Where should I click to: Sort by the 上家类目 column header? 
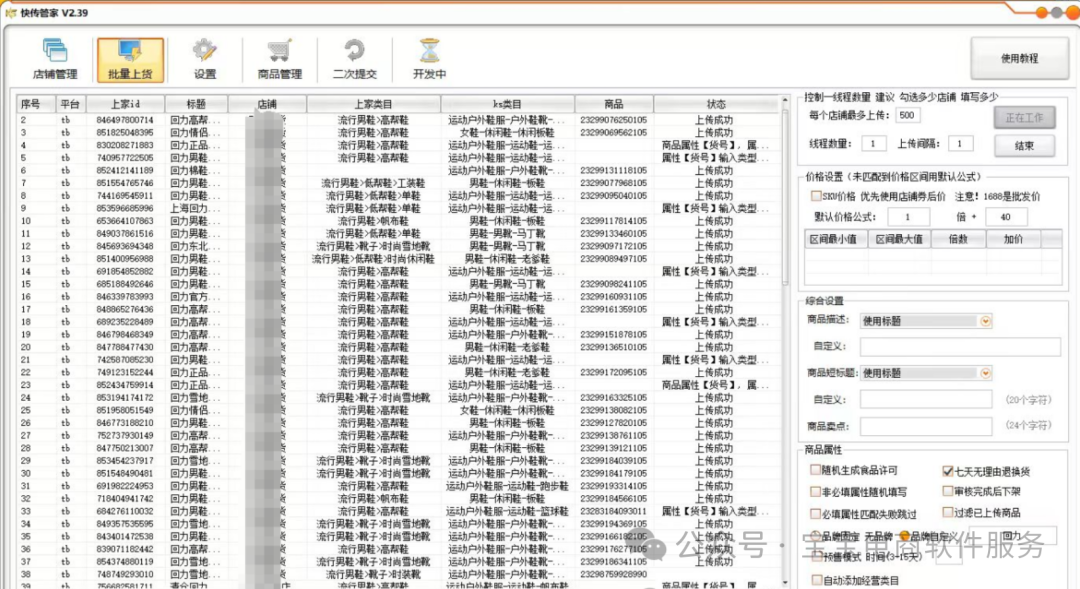coord(373,104)
